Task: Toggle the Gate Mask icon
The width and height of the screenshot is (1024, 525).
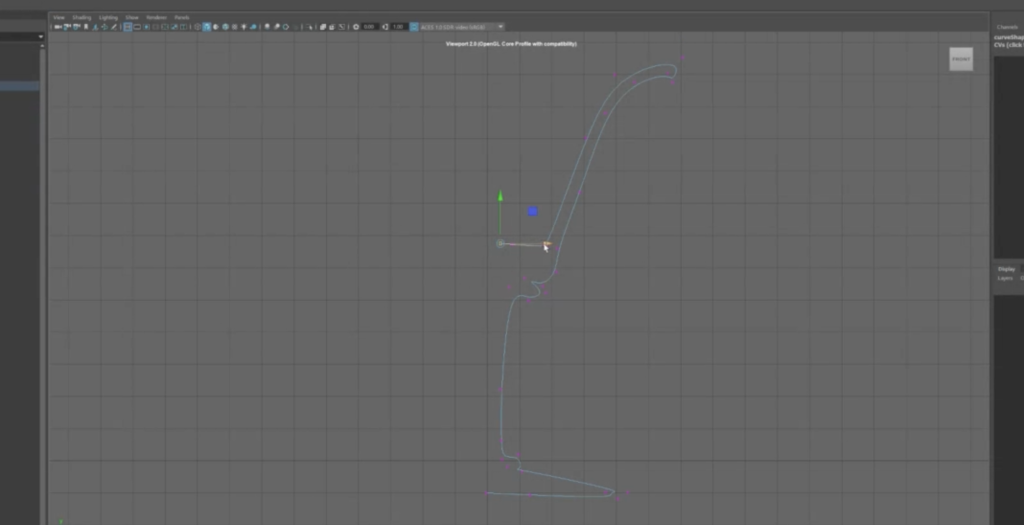Action: click(x=155, y=27)
